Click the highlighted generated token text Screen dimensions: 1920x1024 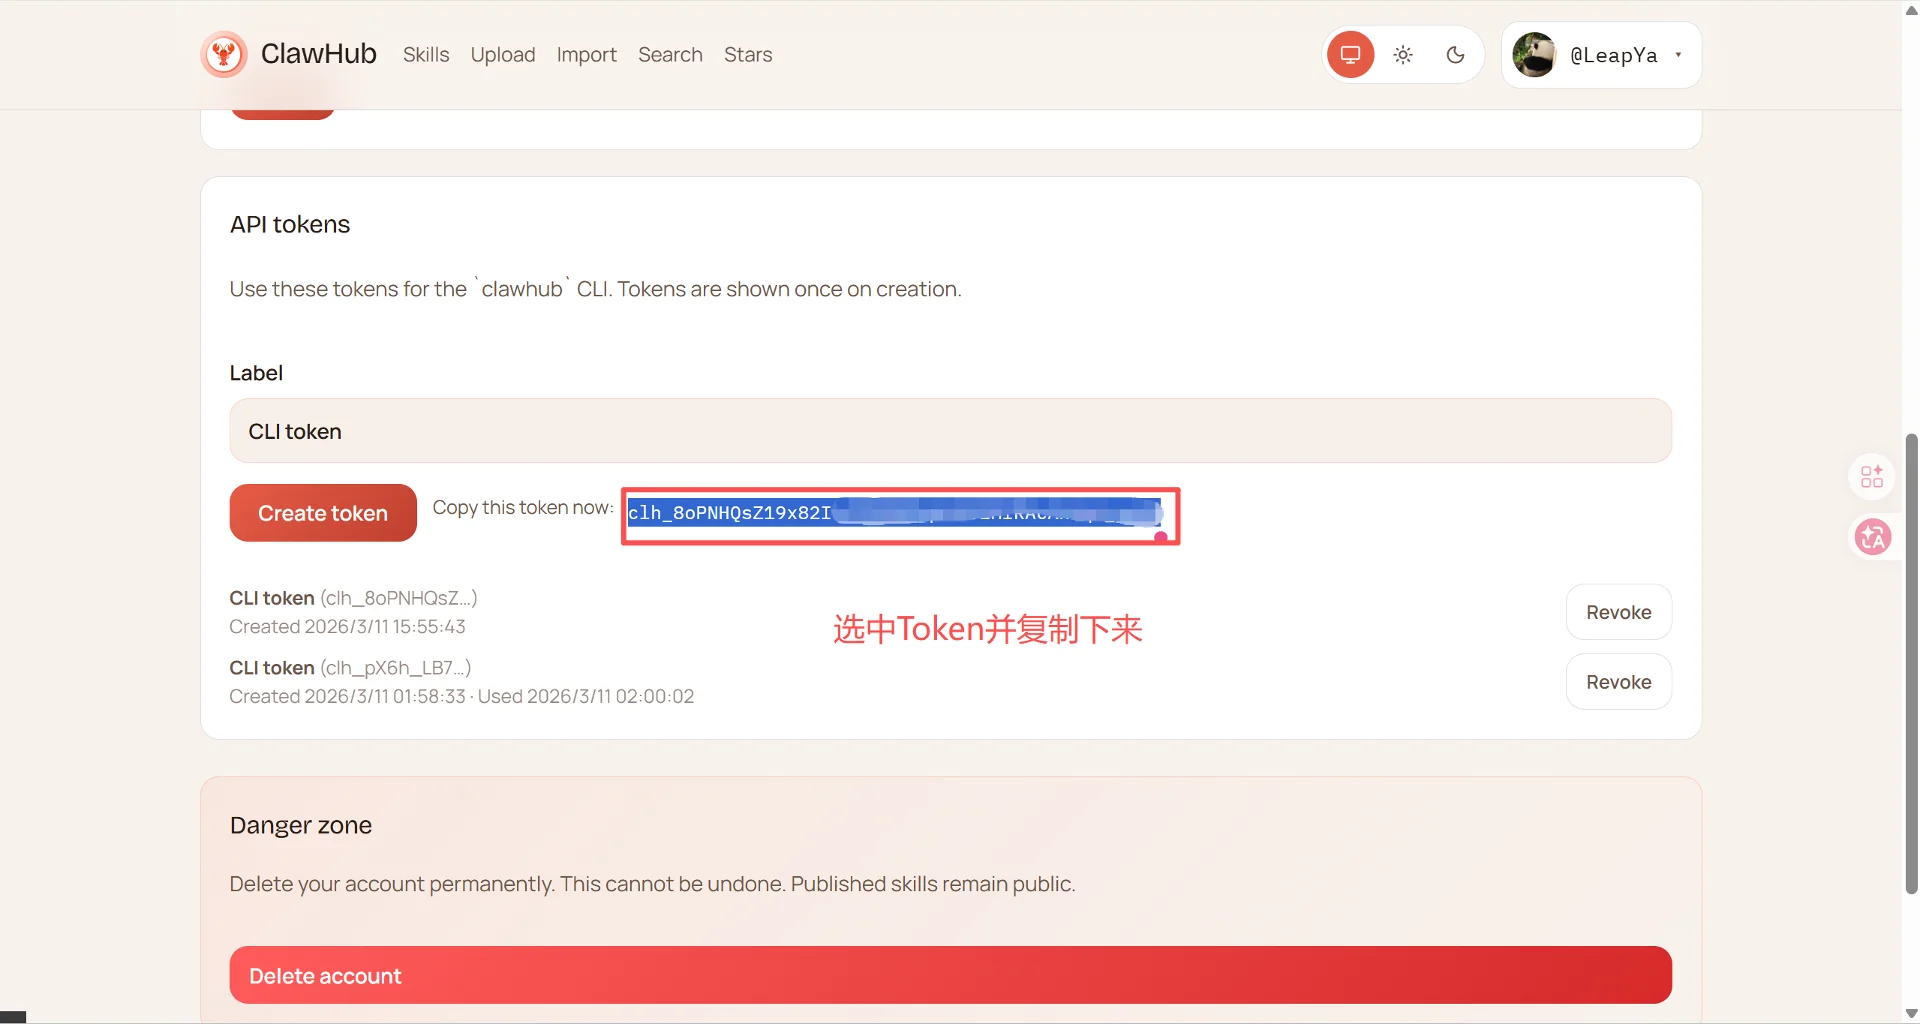[894, 513]
